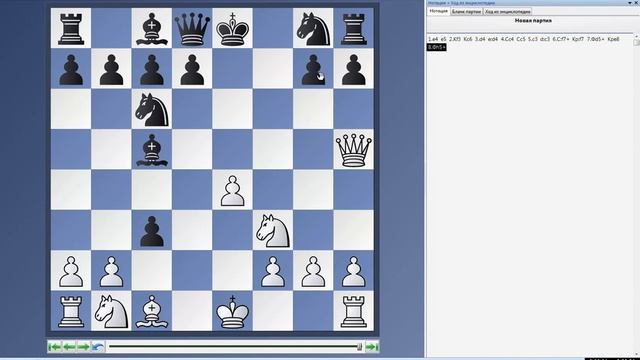The width and height of the screenshot is (640, 360).
Task: Select the white king on e1
Action: (x=232, y=311)
